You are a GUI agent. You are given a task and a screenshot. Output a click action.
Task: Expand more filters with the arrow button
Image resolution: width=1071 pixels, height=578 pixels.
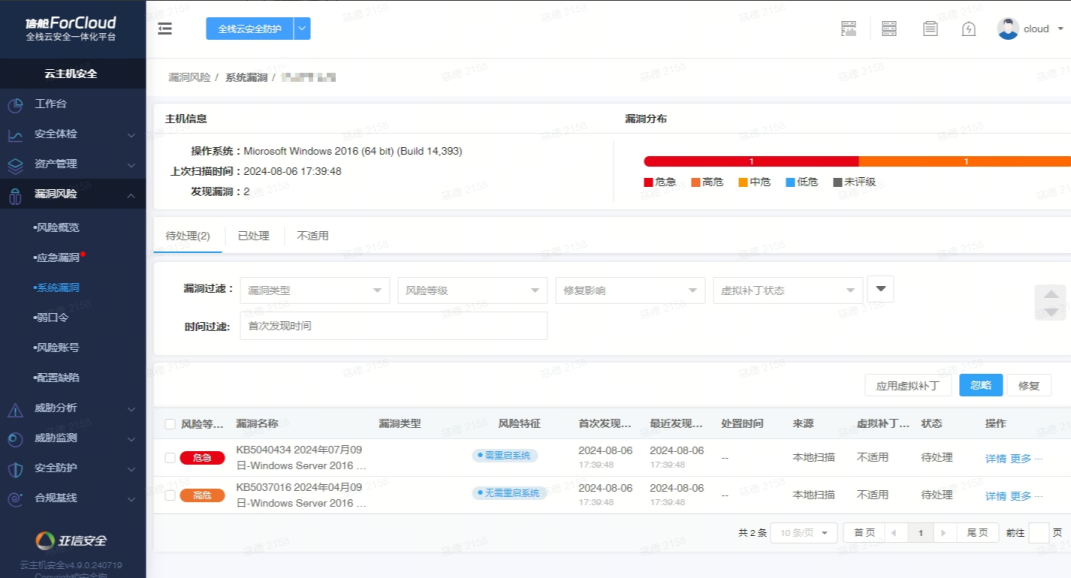880,289
